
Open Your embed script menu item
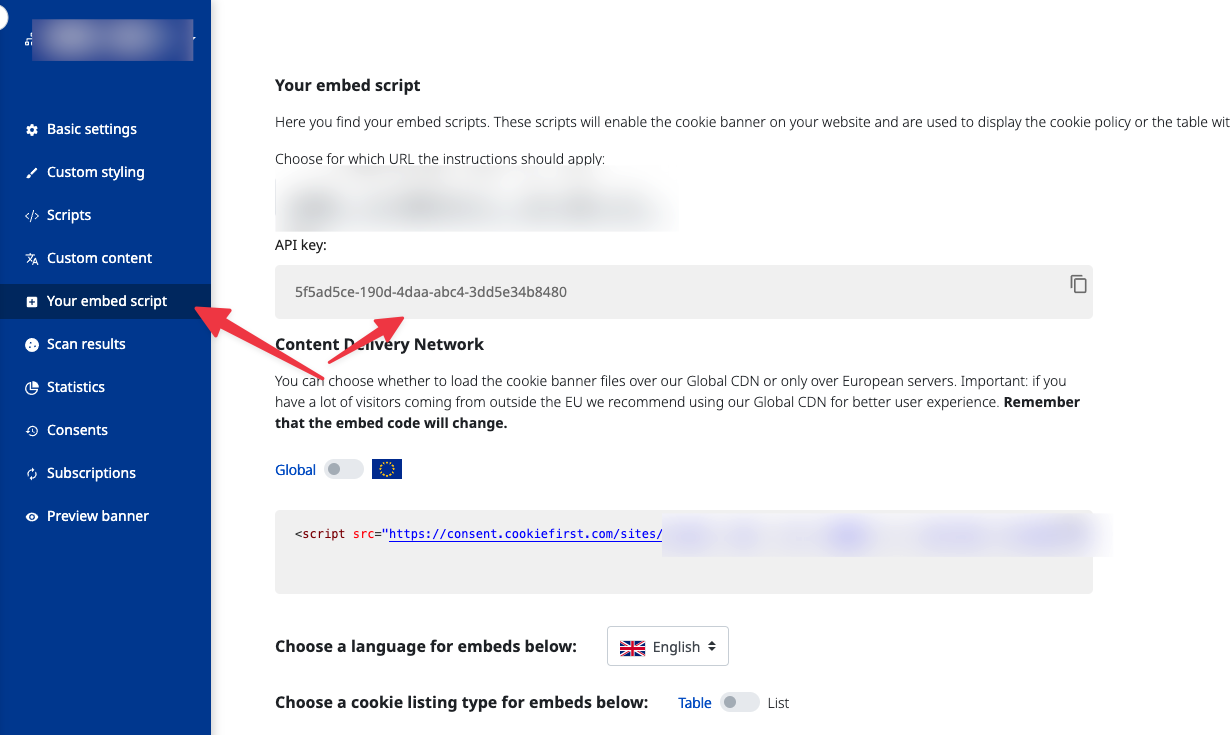pyautogui.click(x=105, y=301)
